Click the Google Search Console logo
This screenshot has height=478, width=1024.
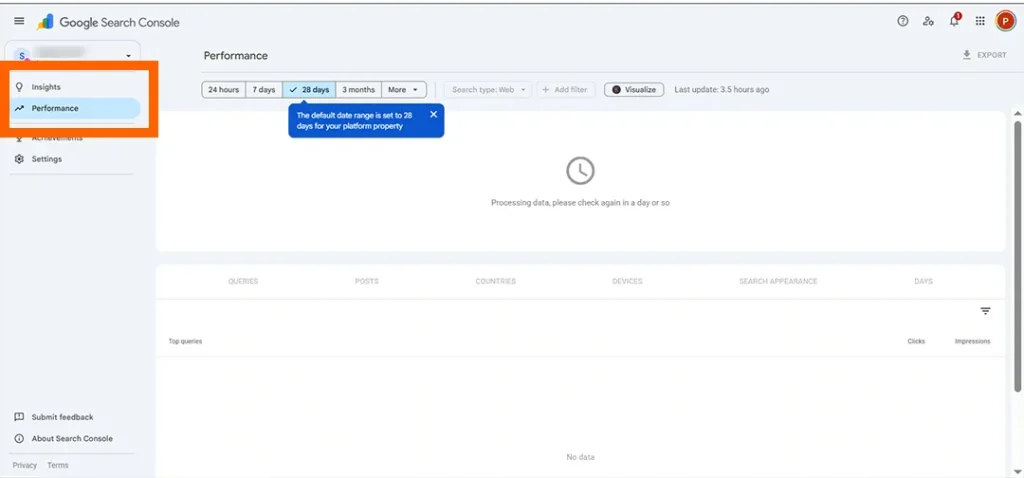coord(108,22)
